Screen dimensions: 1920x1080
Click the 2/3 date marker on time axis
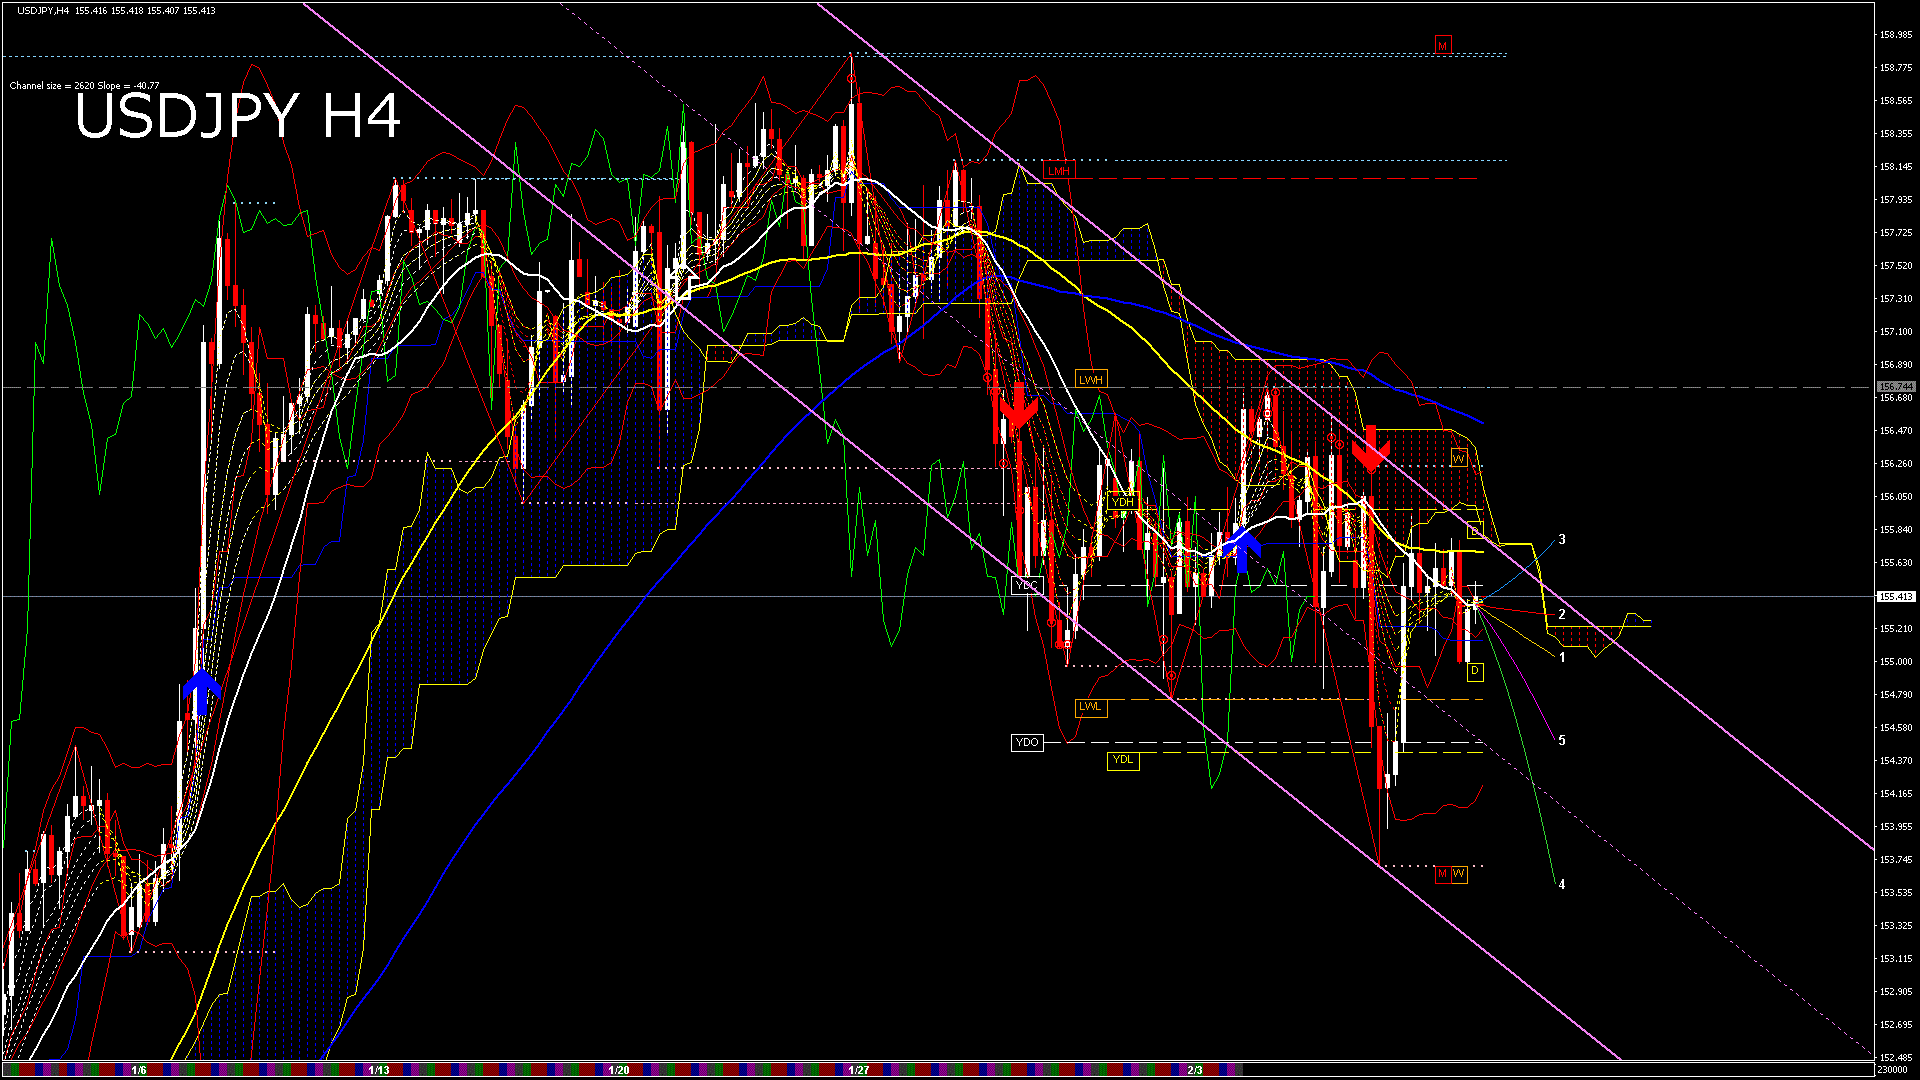[x=1195, y=1070]
